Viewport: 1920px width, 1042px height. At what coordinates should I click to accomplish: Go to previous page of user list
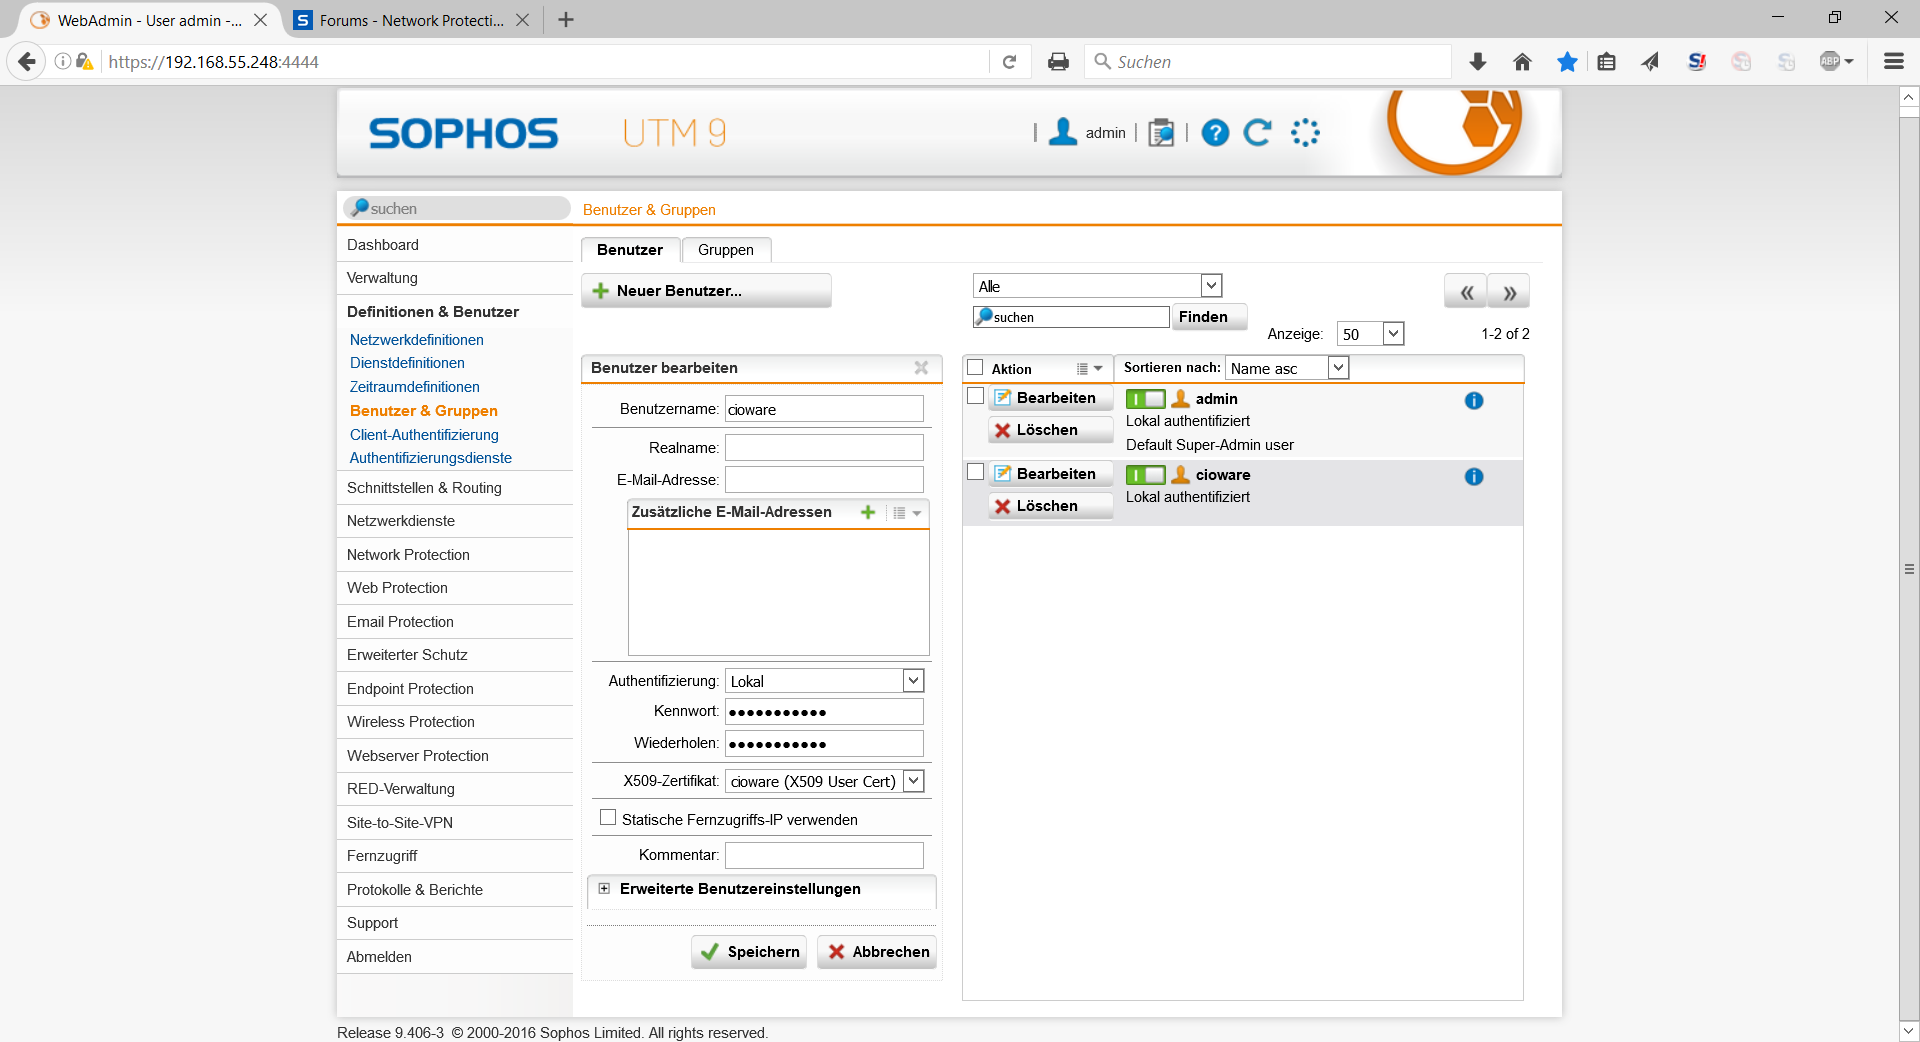click(x=1466, y=292)
